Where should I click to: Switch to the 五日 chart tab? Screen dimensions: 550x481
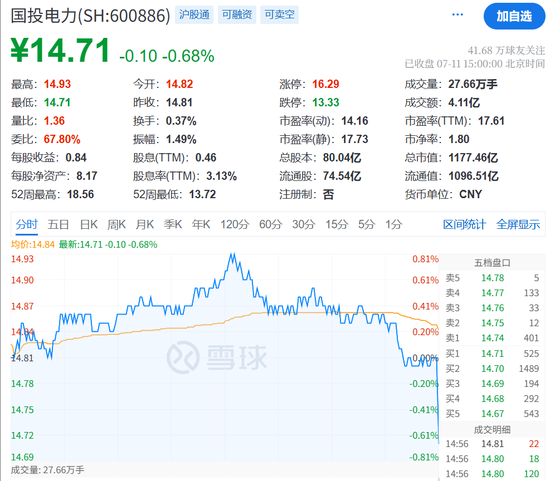(x=58, y=224)
